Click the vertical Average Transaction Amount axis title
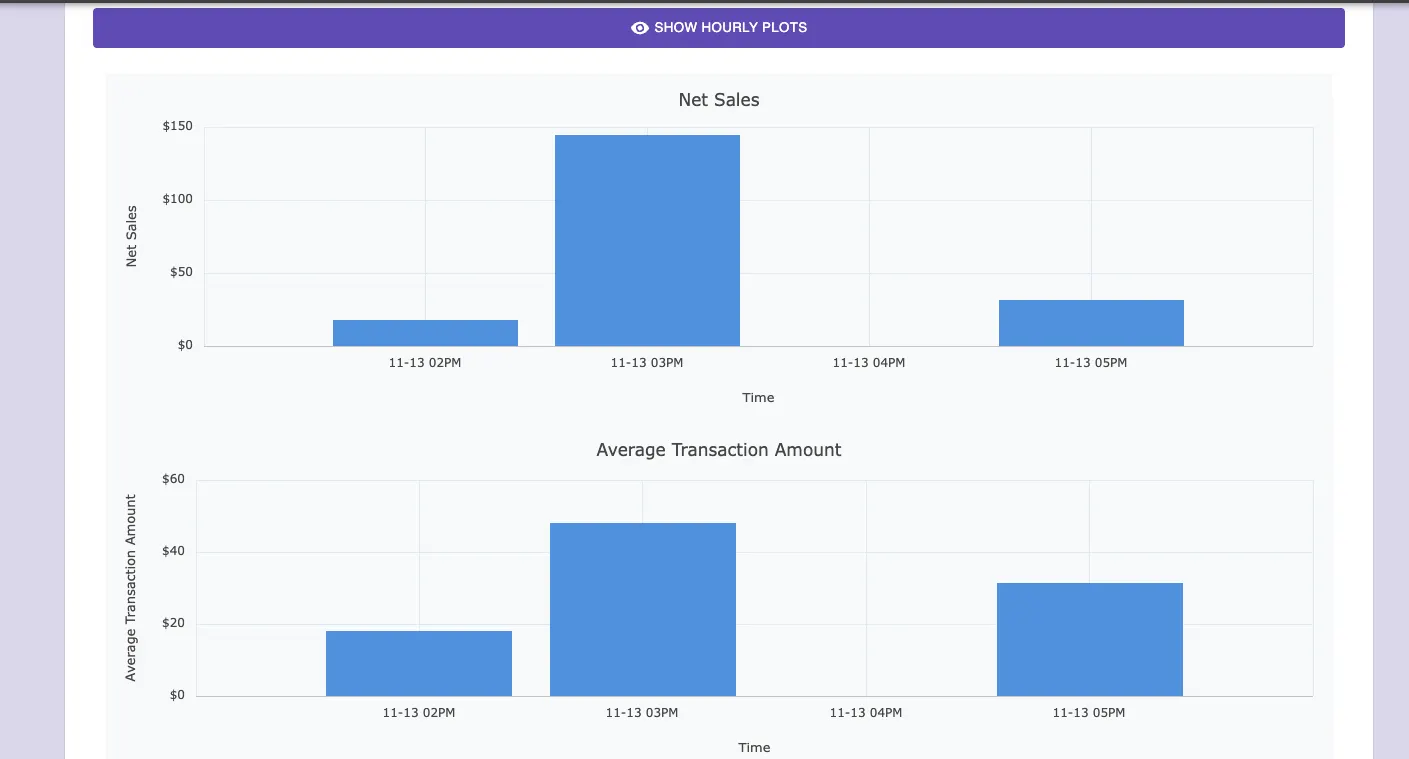The image size is (1409, 759). 131,588
